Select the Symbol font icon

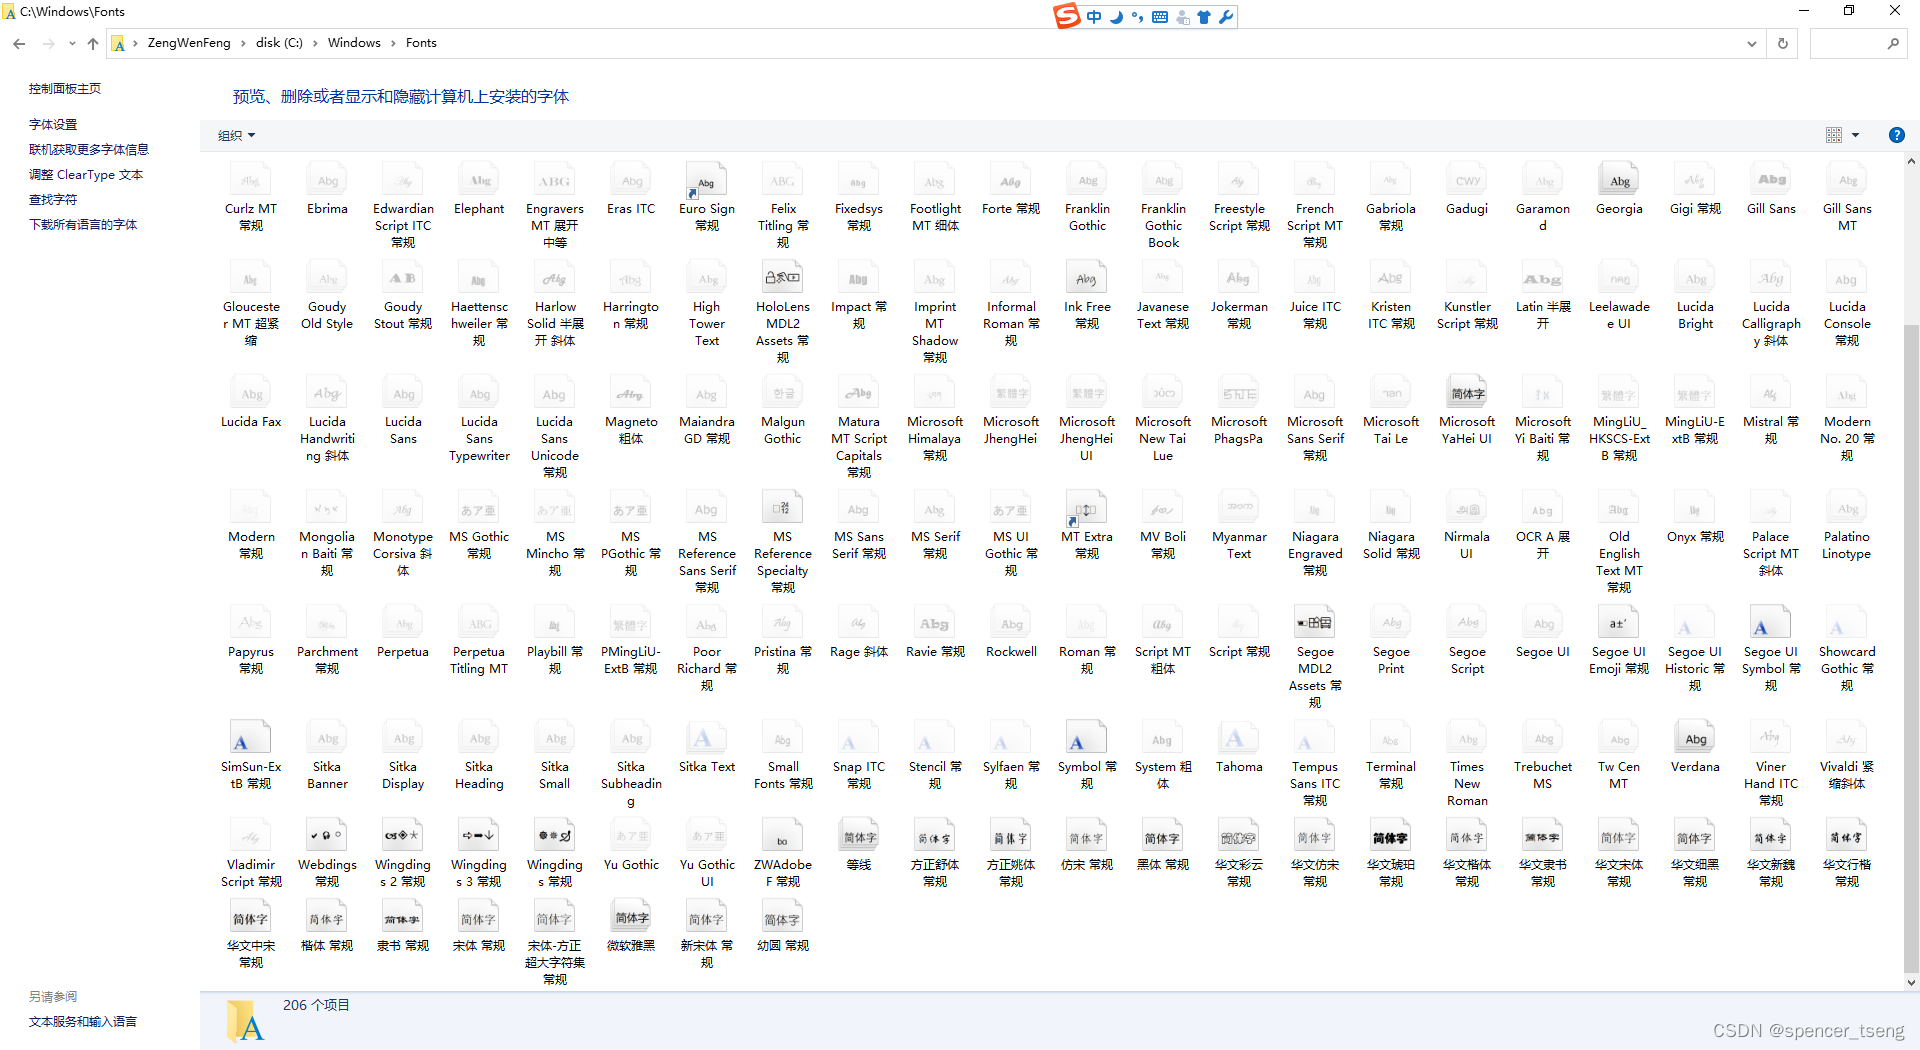click(1087, 738)
